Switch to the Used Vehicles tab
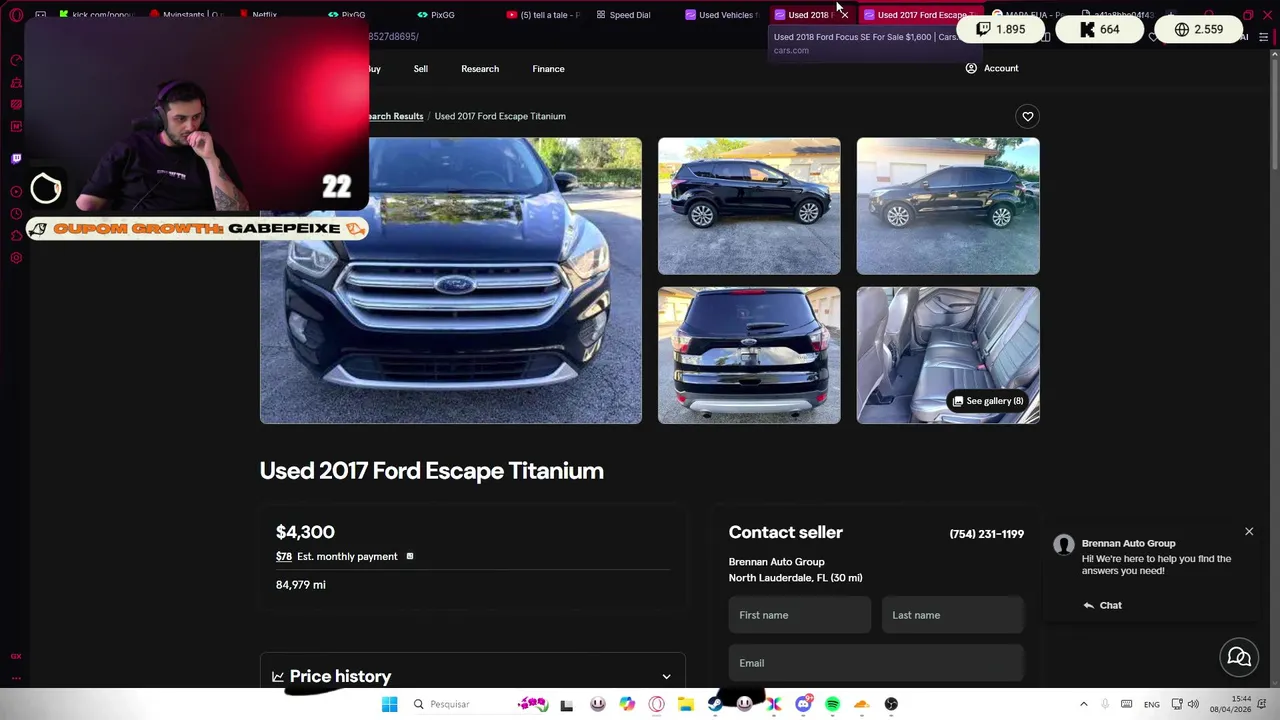 (x=722, y=15)
